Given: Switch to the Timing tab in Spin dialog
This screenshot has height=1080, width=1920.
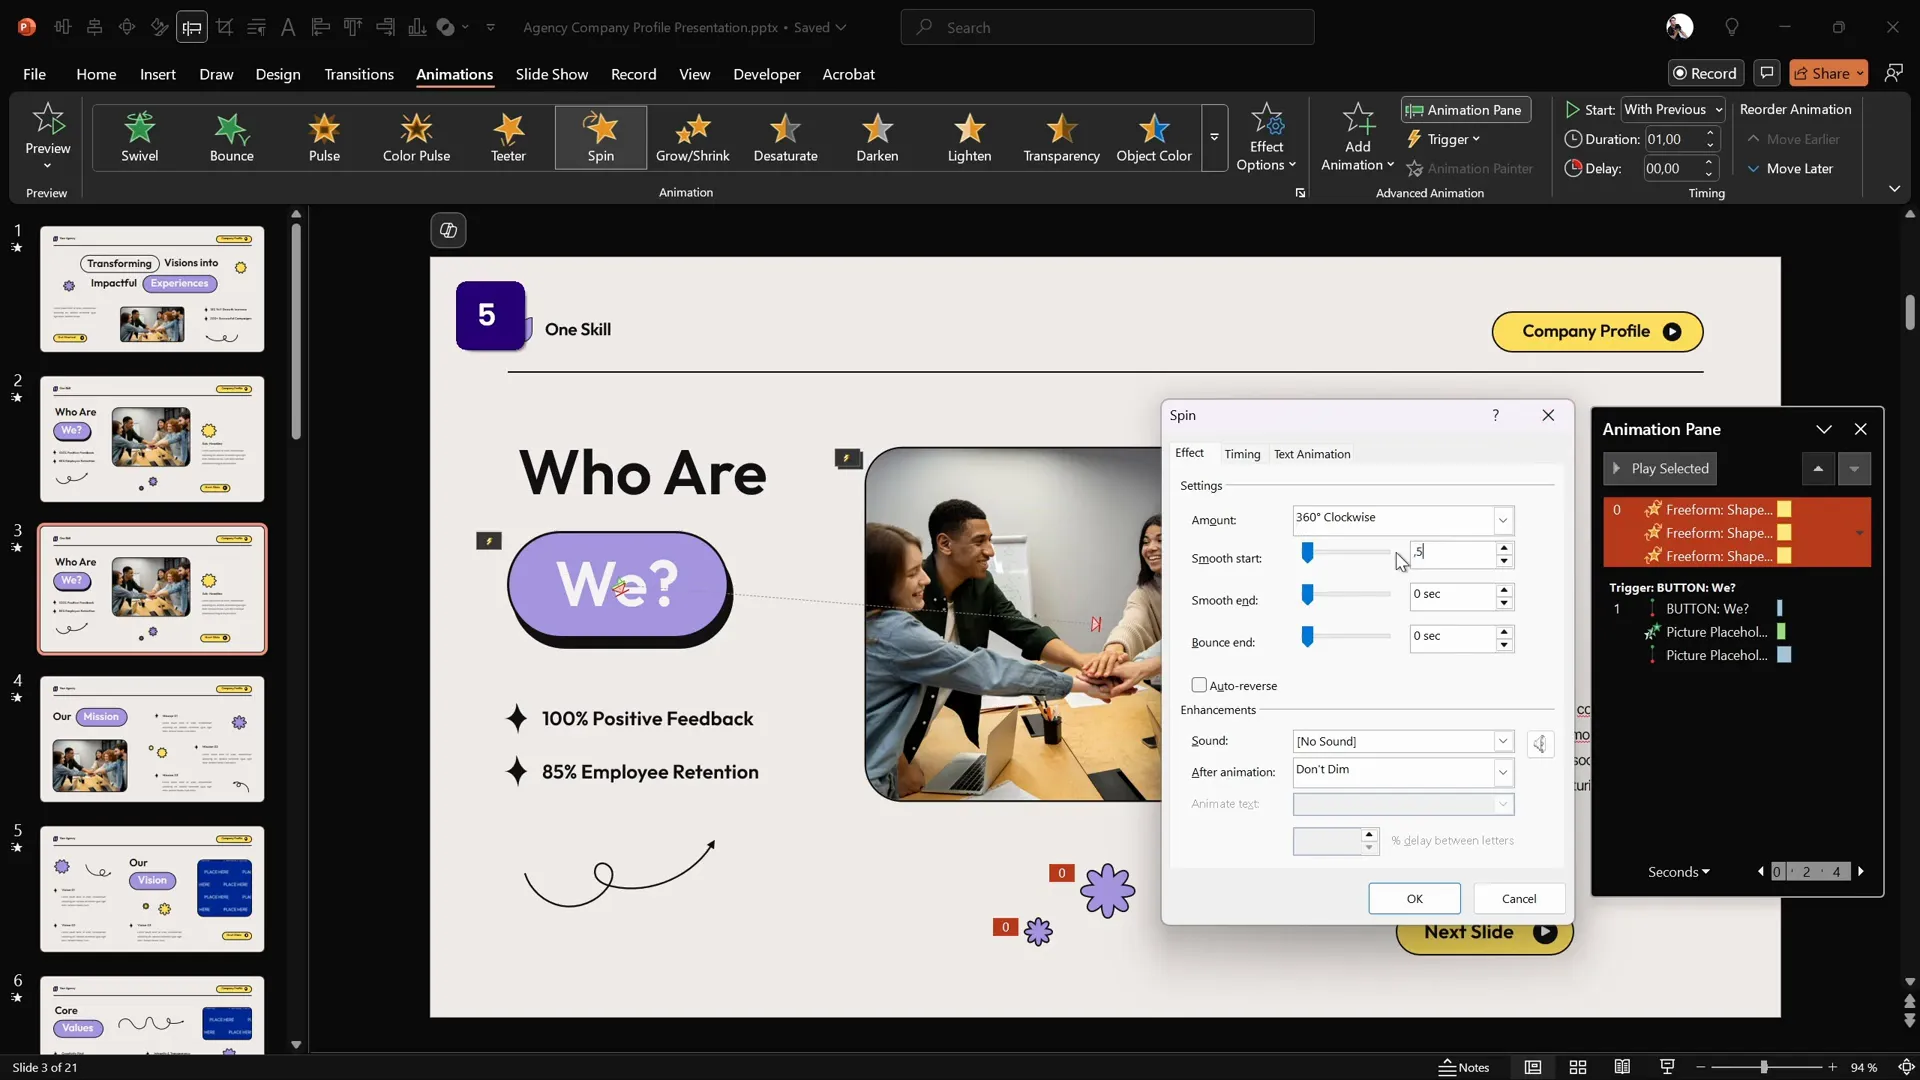Looking at the screenshot, I should click(x=1242, y=454).
